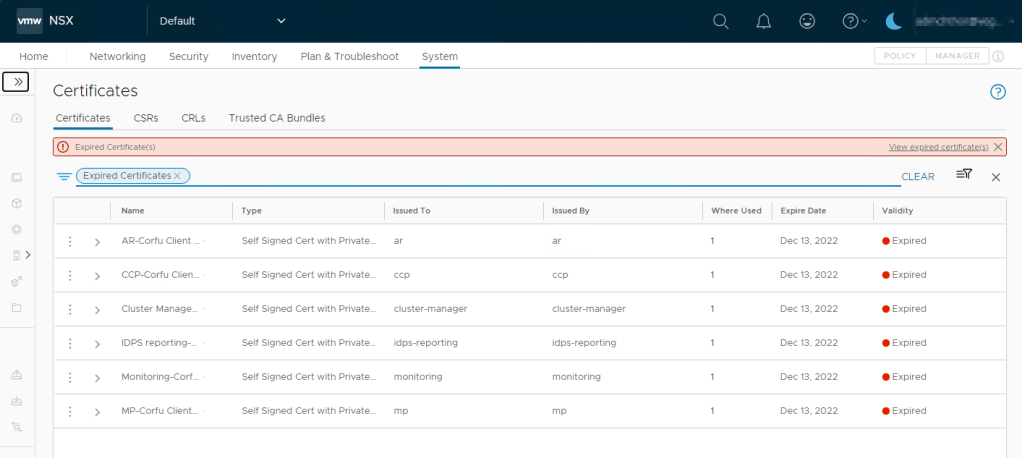Expand the AR-Corfu Client certificate row

(97, 242)
